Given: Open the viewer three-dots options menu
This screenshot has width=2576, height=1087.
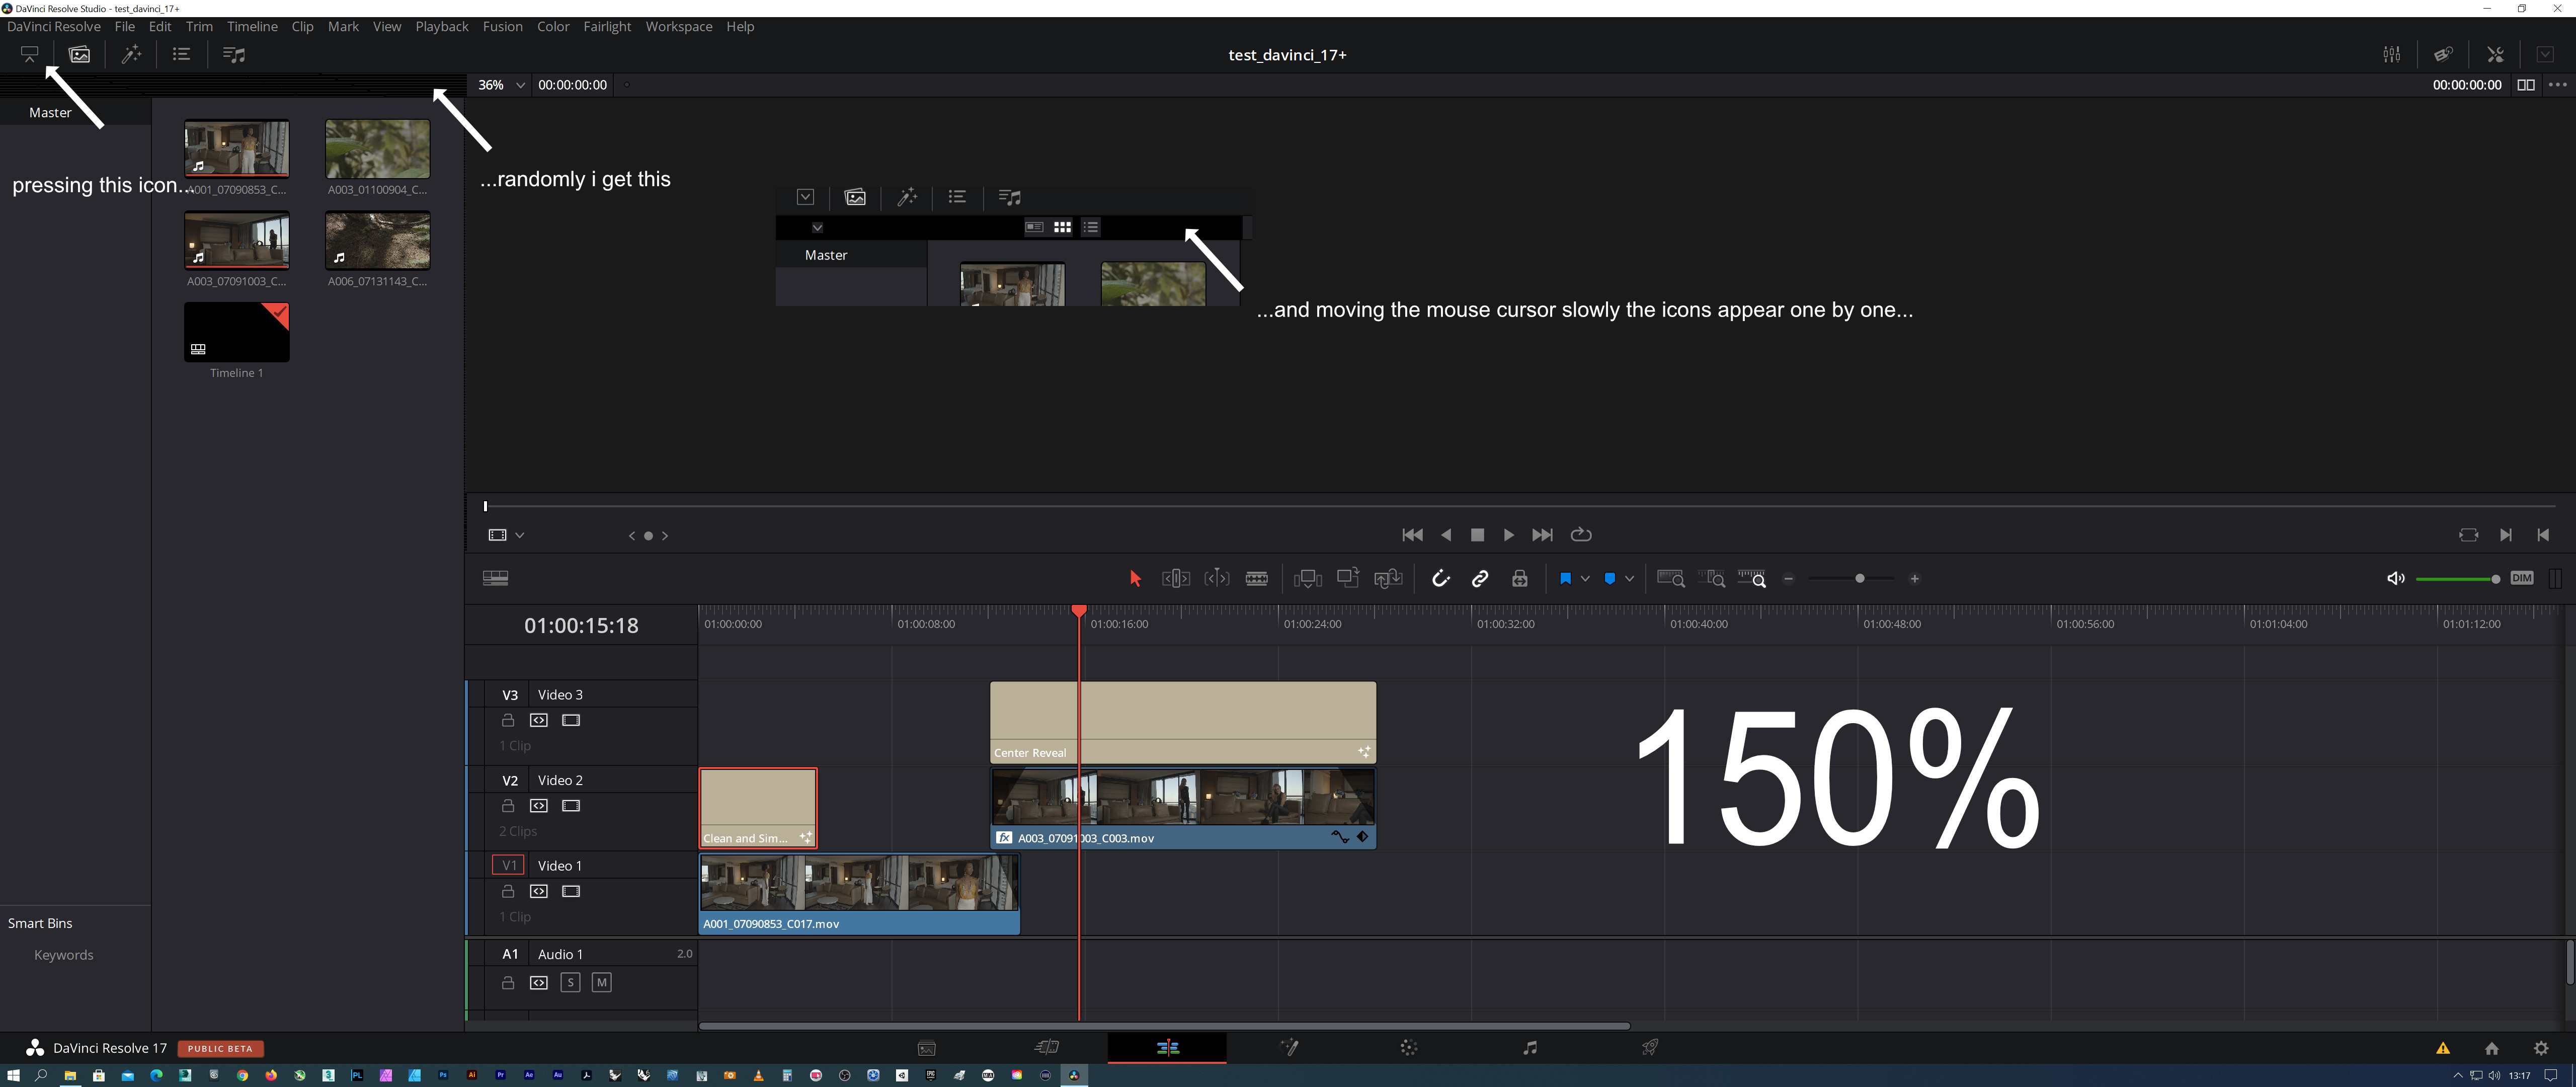Looking at the screenshot, I should coord(2557,85).
